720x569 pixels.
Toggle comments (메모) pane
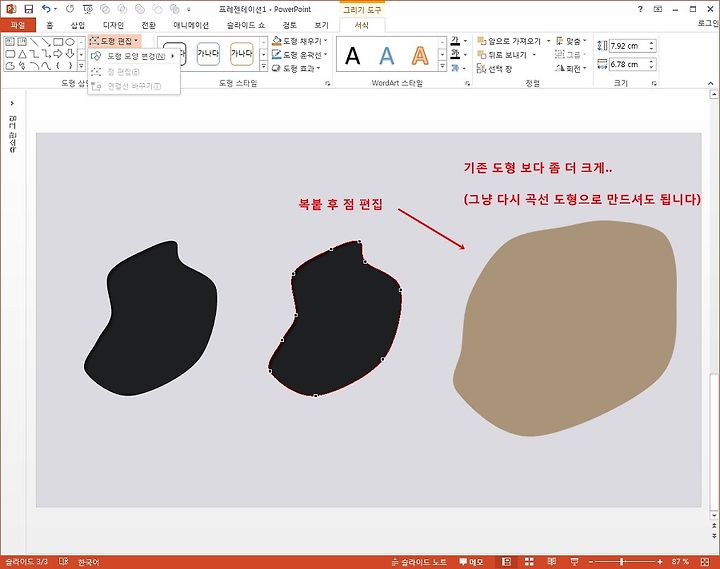point(471,562)
